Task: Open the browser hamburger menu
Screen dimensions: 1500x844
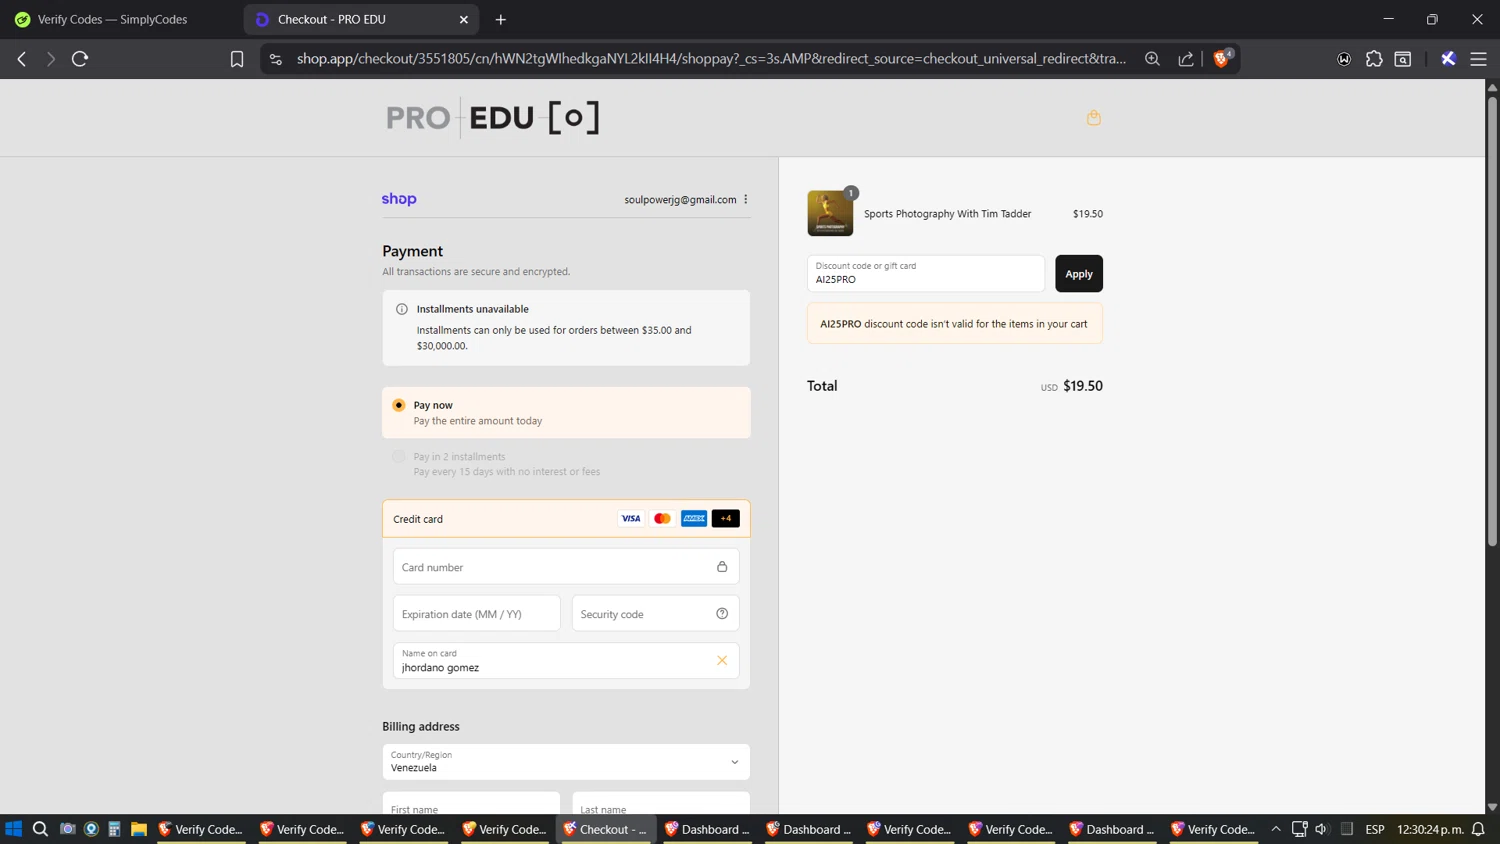Action: [1478, 59]
